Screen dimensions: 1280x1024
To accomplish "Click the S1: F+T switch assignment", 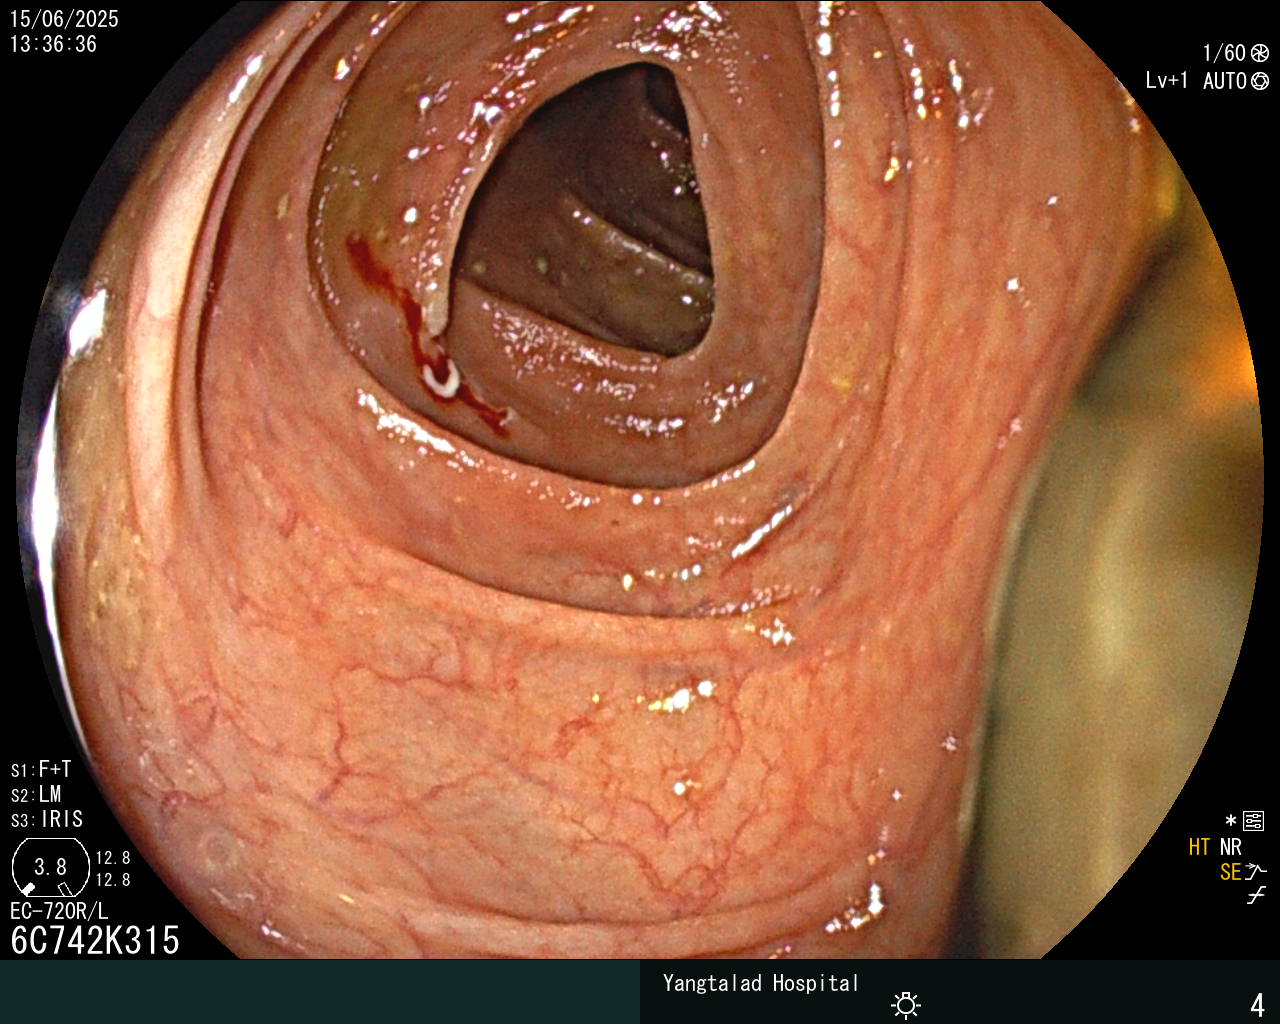I will point(41,770).
